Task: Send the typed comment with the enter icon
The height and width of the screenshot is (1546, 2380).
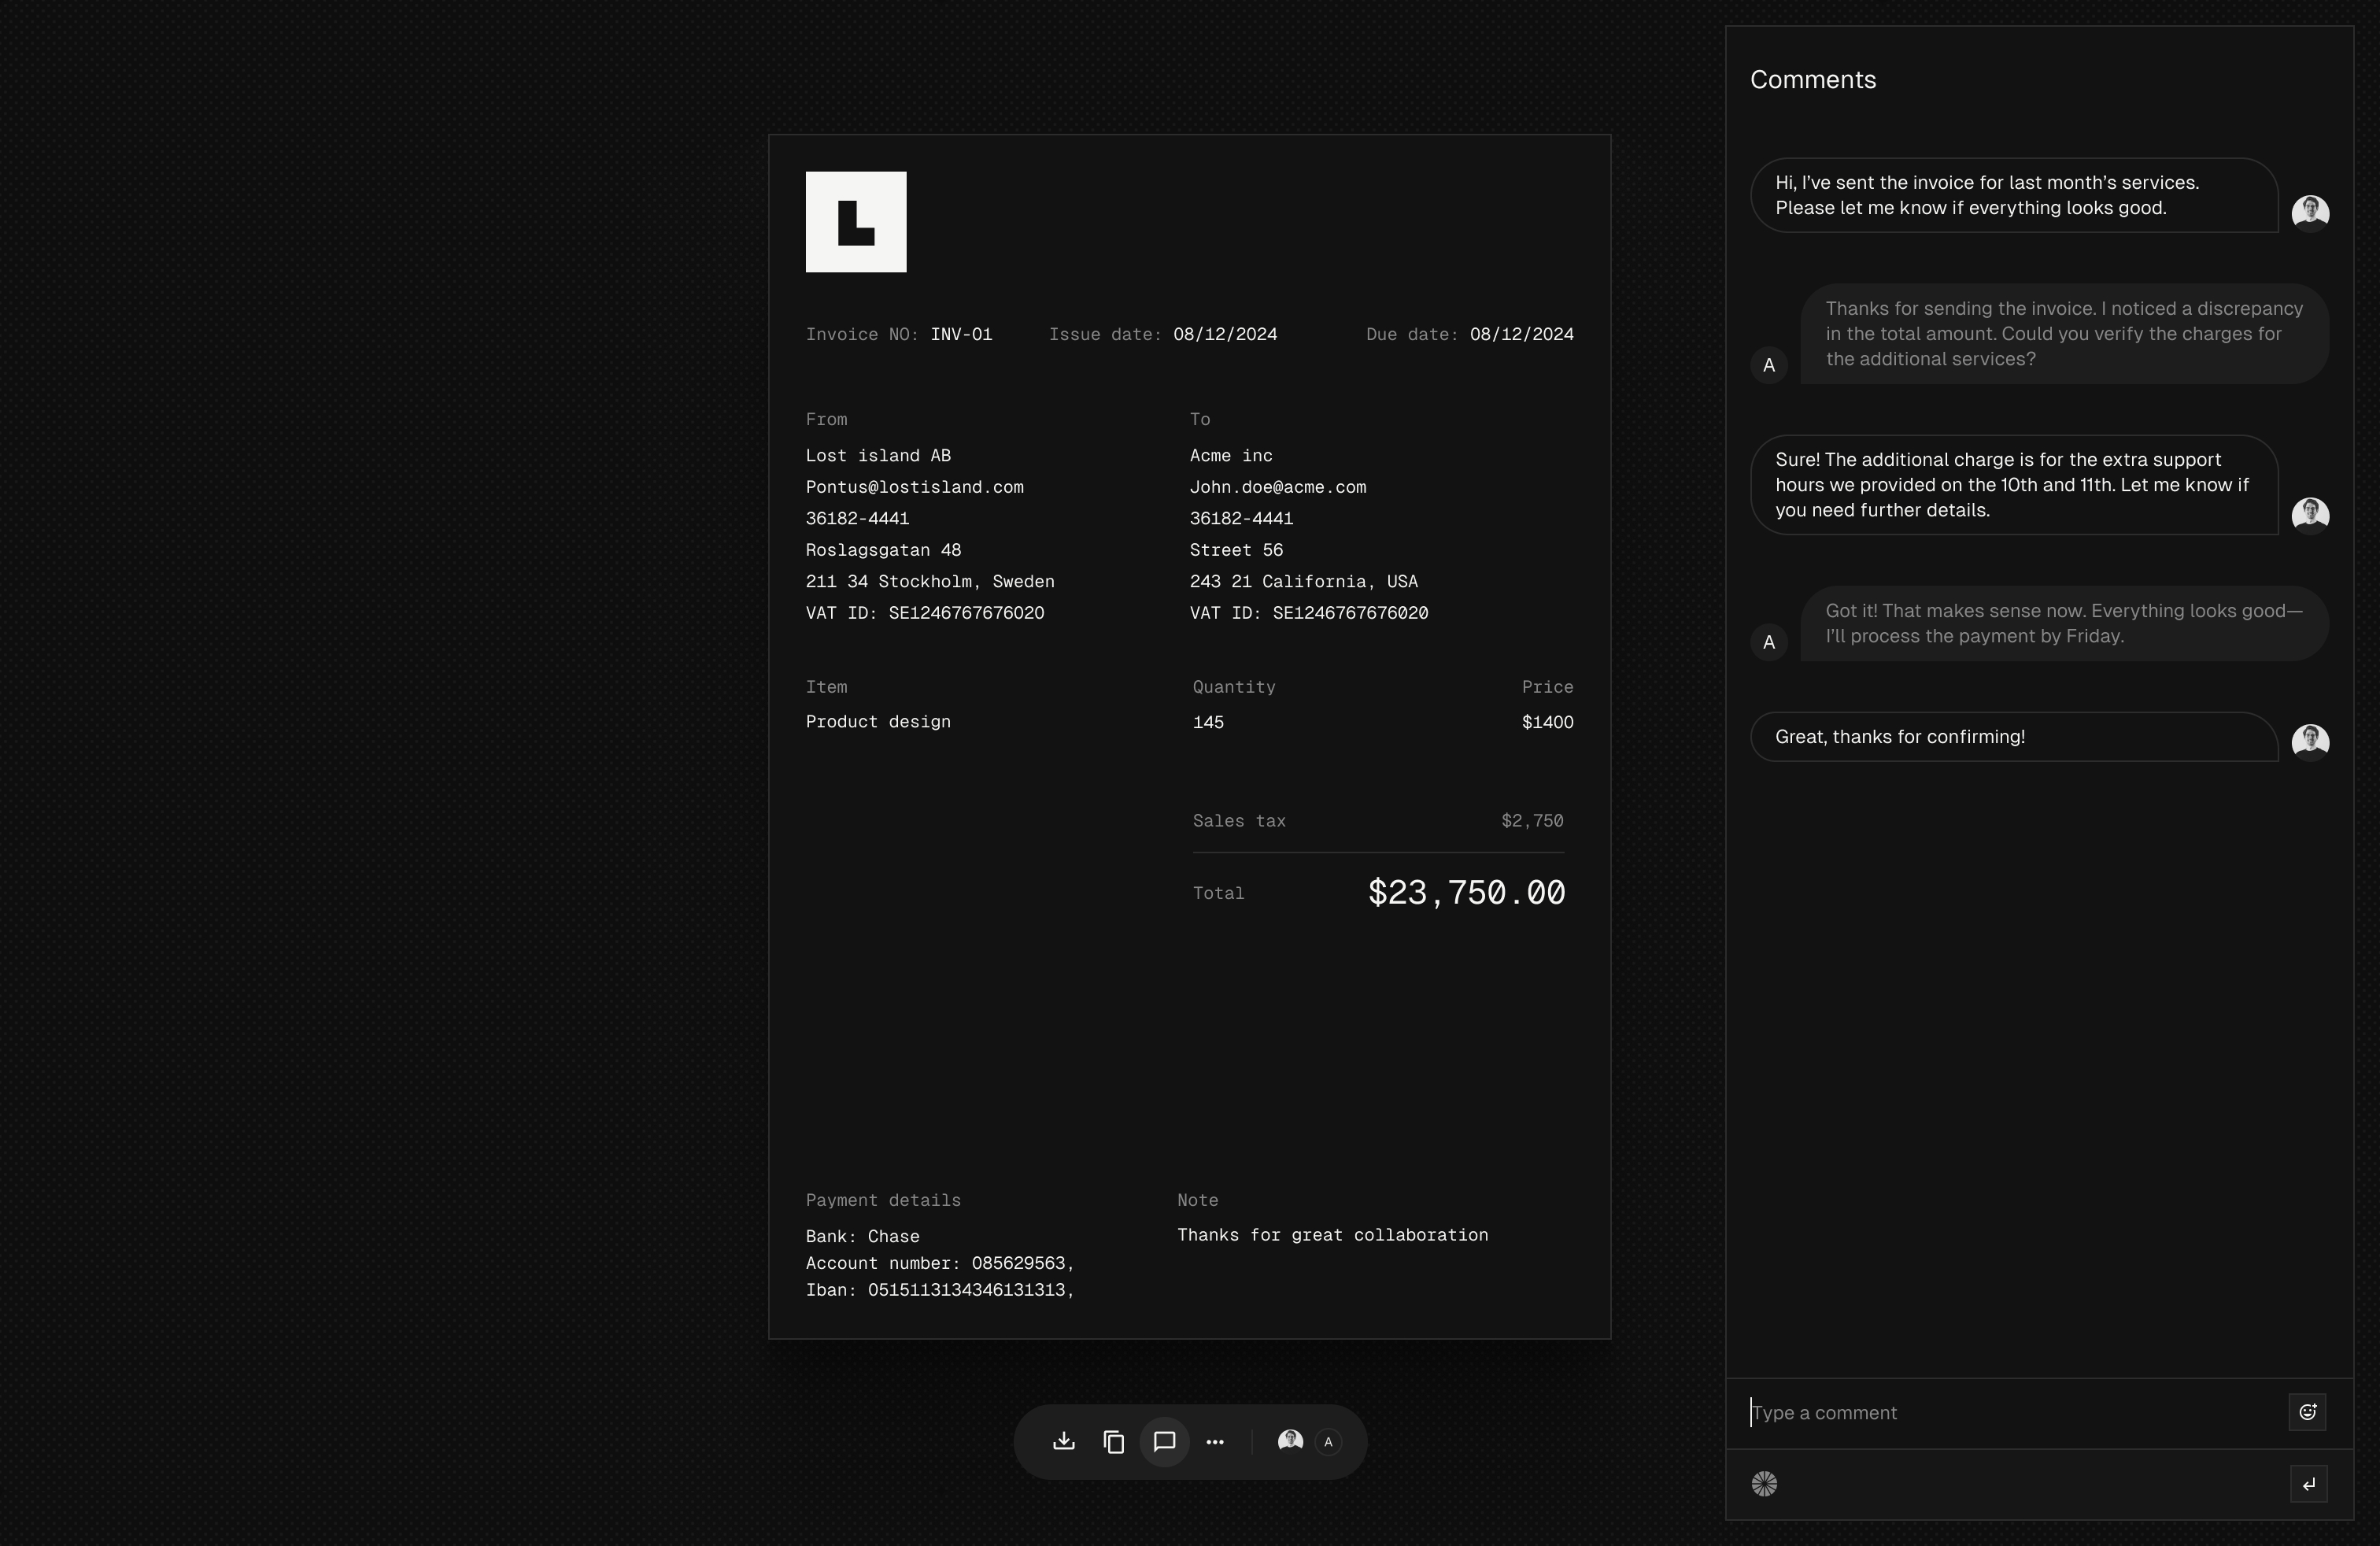Action: (x=2308, y=1484)
